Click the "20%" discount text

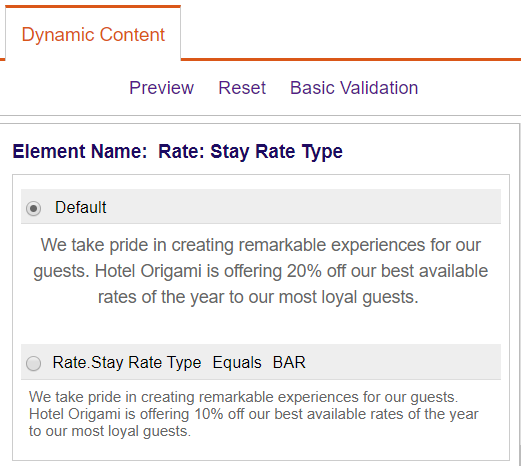[x=304, y=271]
